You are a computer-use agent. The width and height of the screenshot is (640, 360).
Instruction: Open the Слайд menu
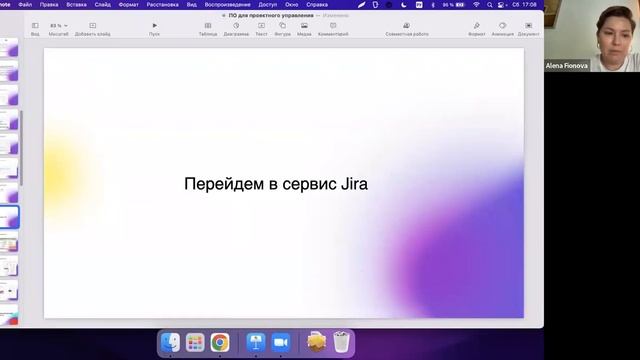pyautogui.click(x=102, y=4)
